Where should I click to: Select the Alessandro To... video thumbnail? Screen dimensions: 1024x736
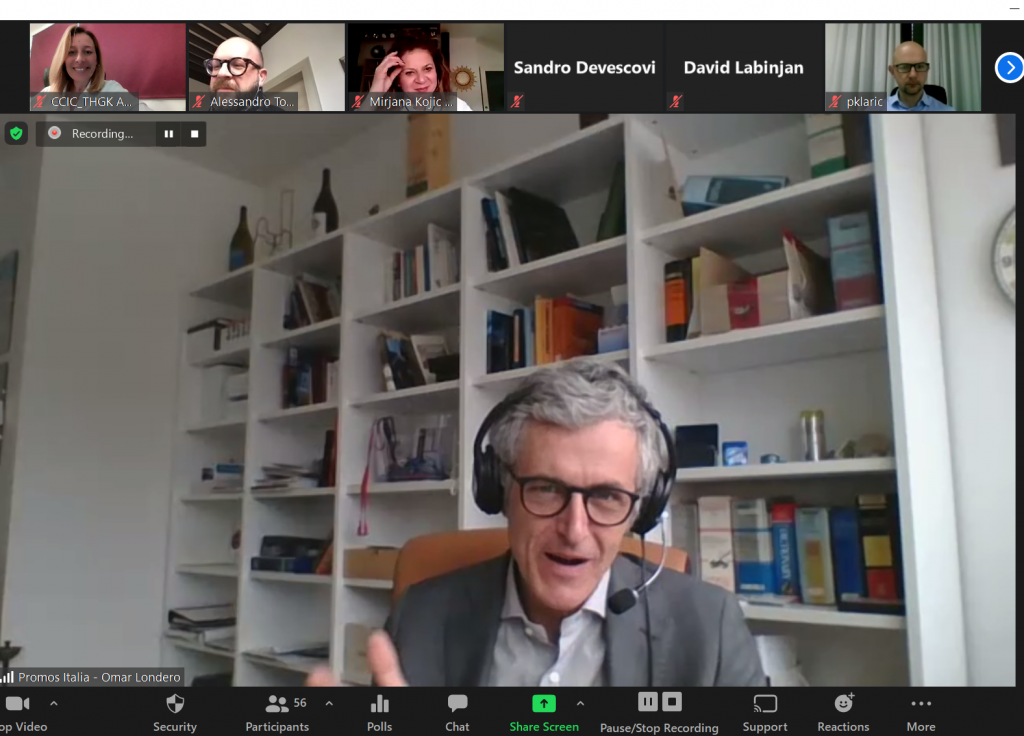tap(266, 67)
